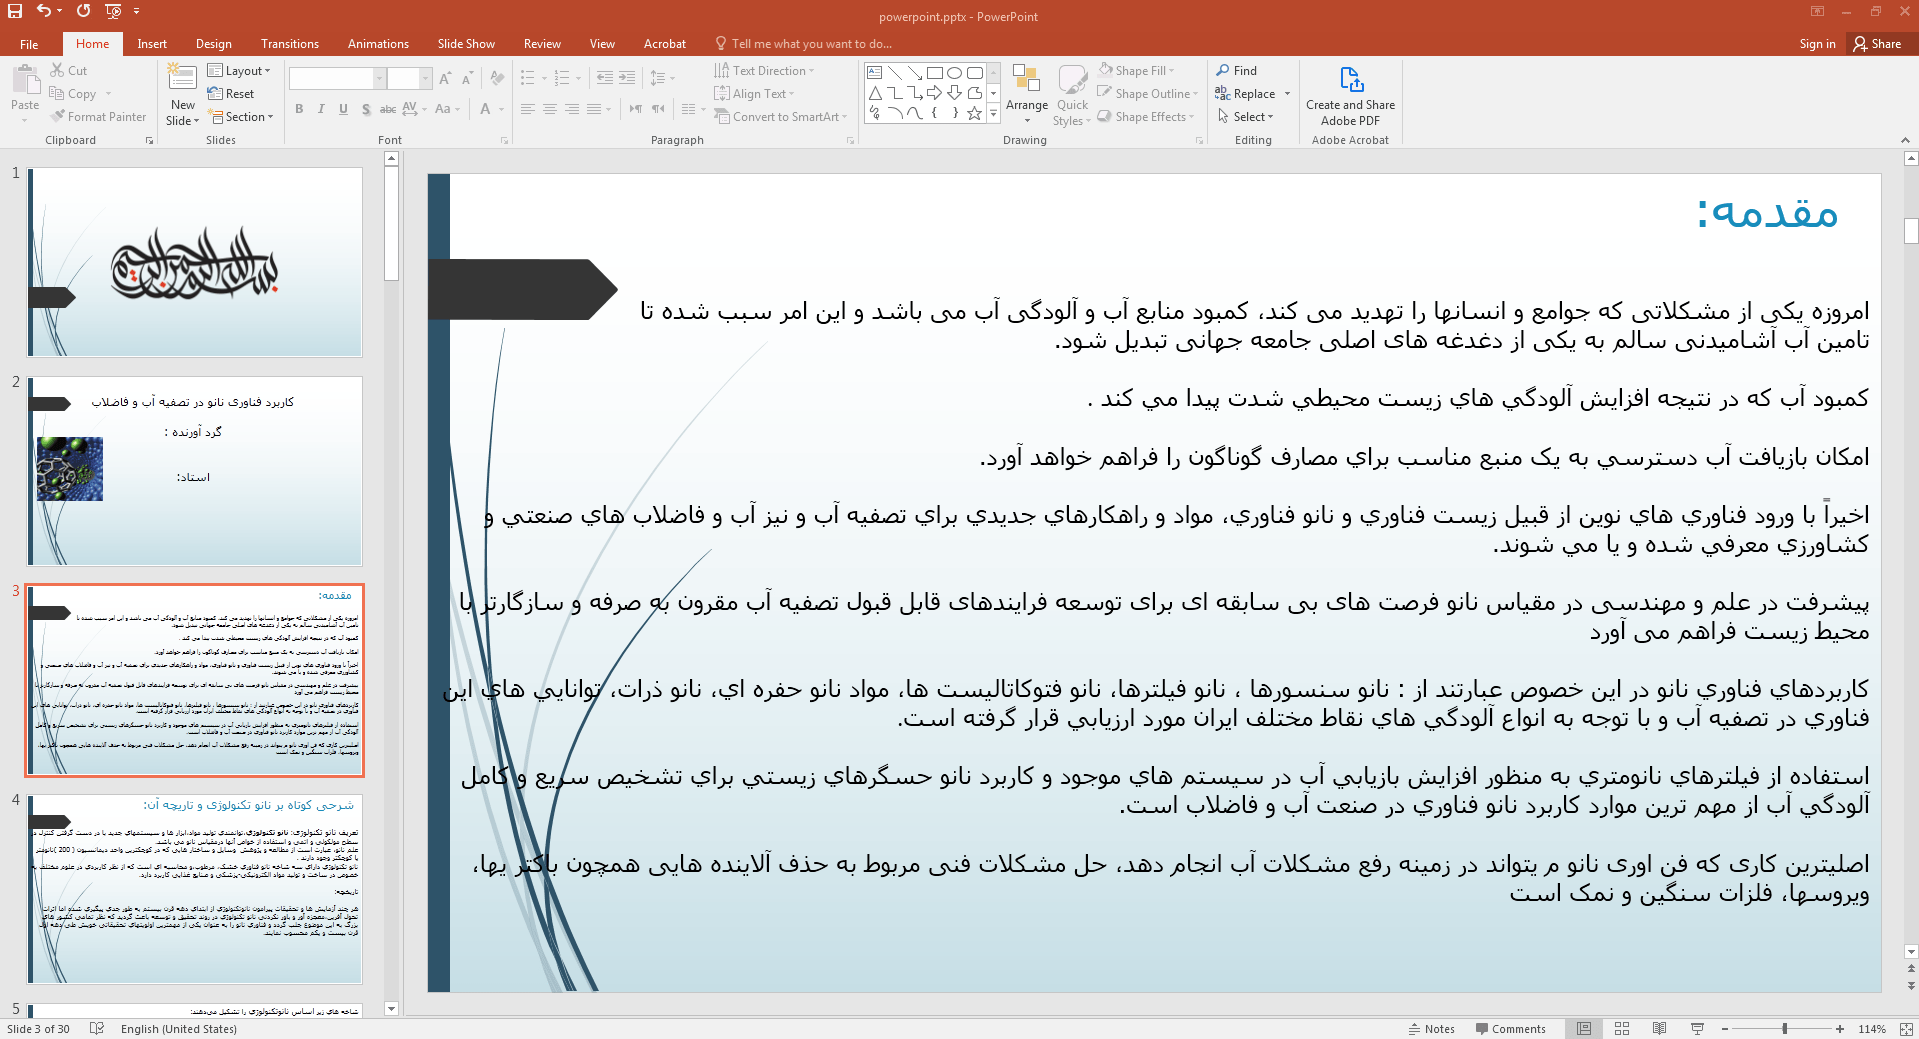Viewport: 1919px width, 1039px height.
Task: Open the Select dropdown
Action: [x=1246, y=117]
